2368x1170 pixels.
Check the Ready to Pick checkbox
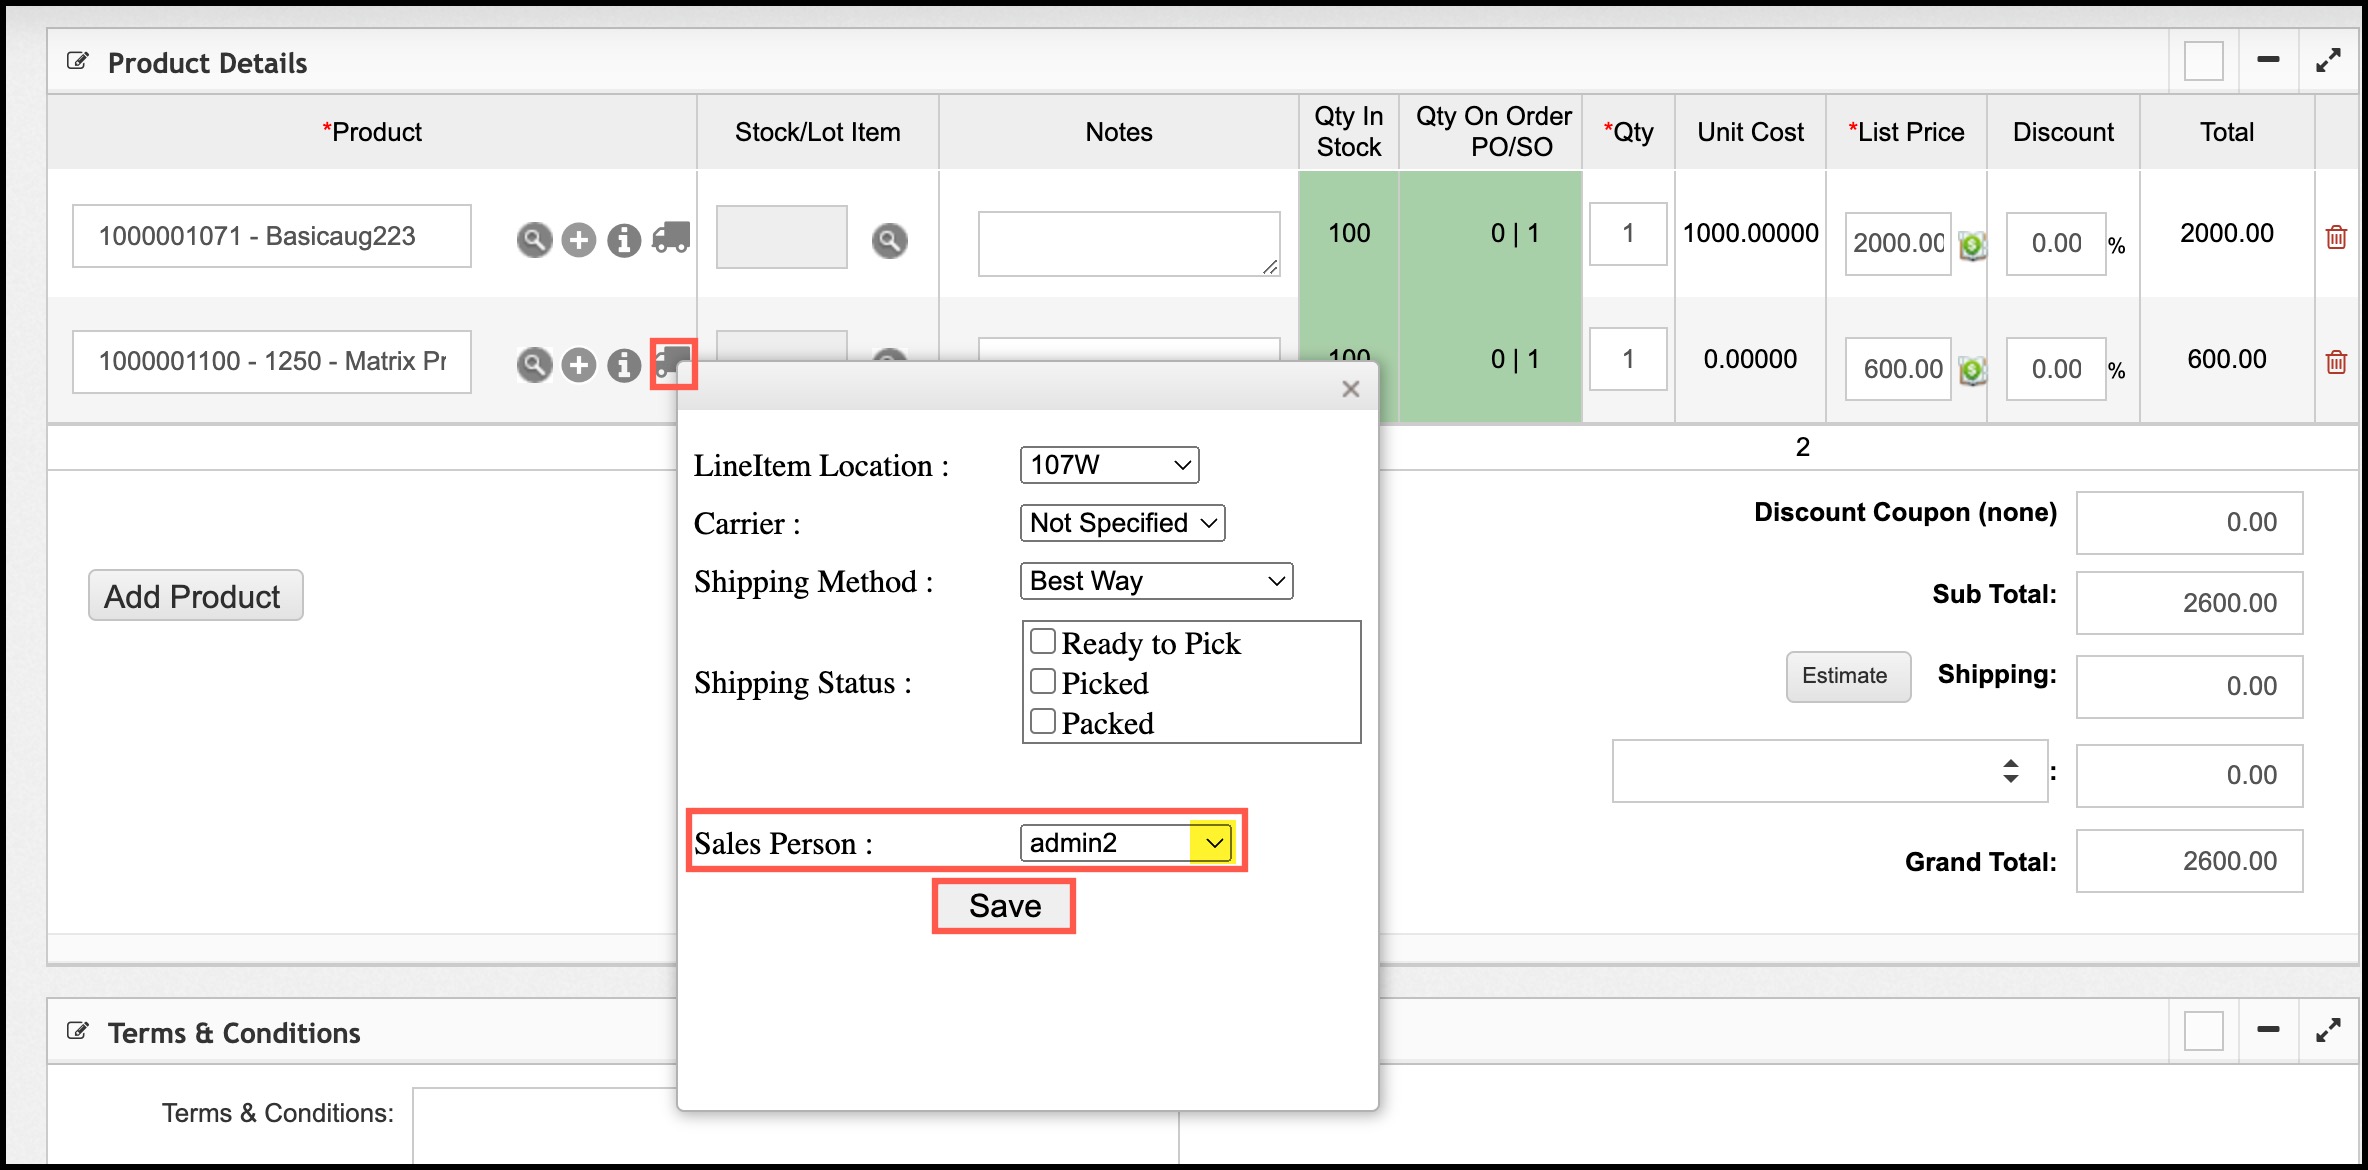(1043, 641)
